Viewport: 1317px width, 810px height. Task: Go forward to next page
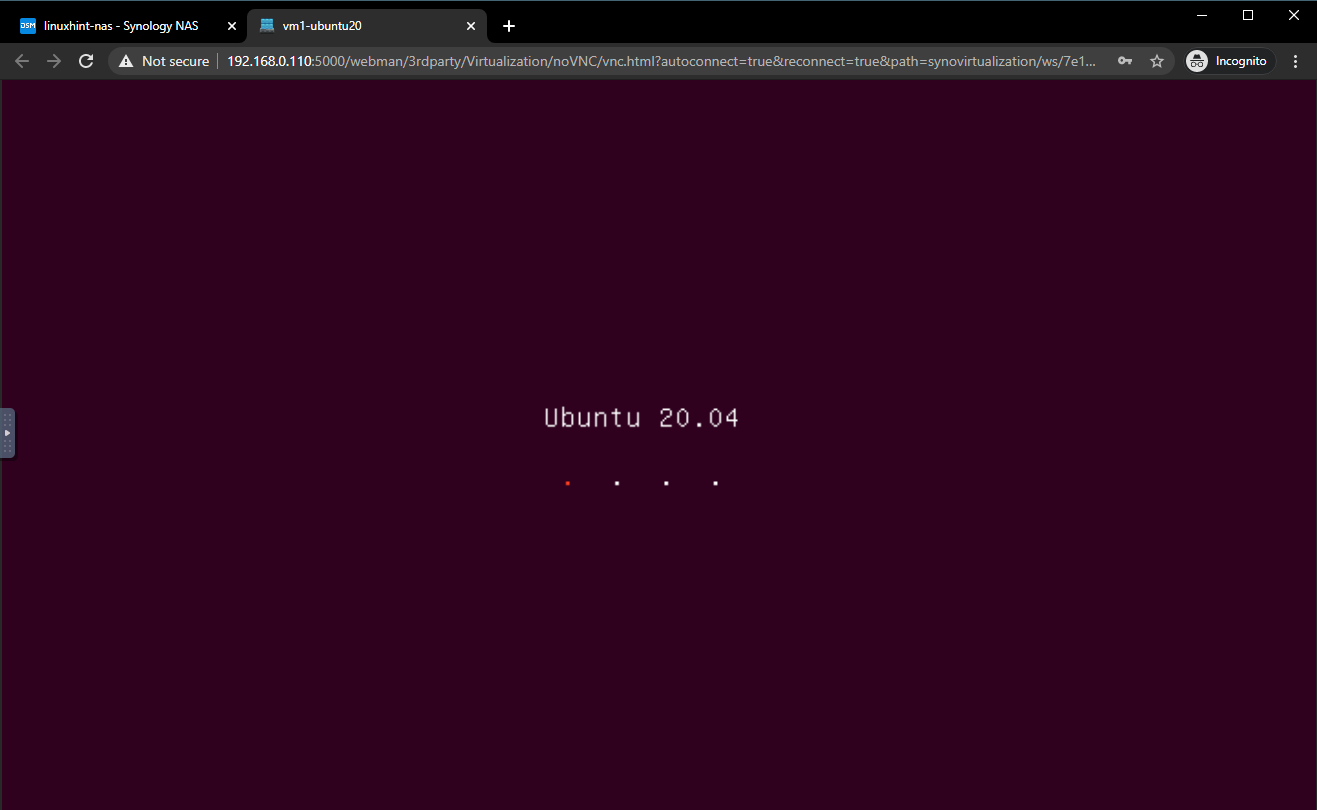pyautogui.click(x=54, y=61)
